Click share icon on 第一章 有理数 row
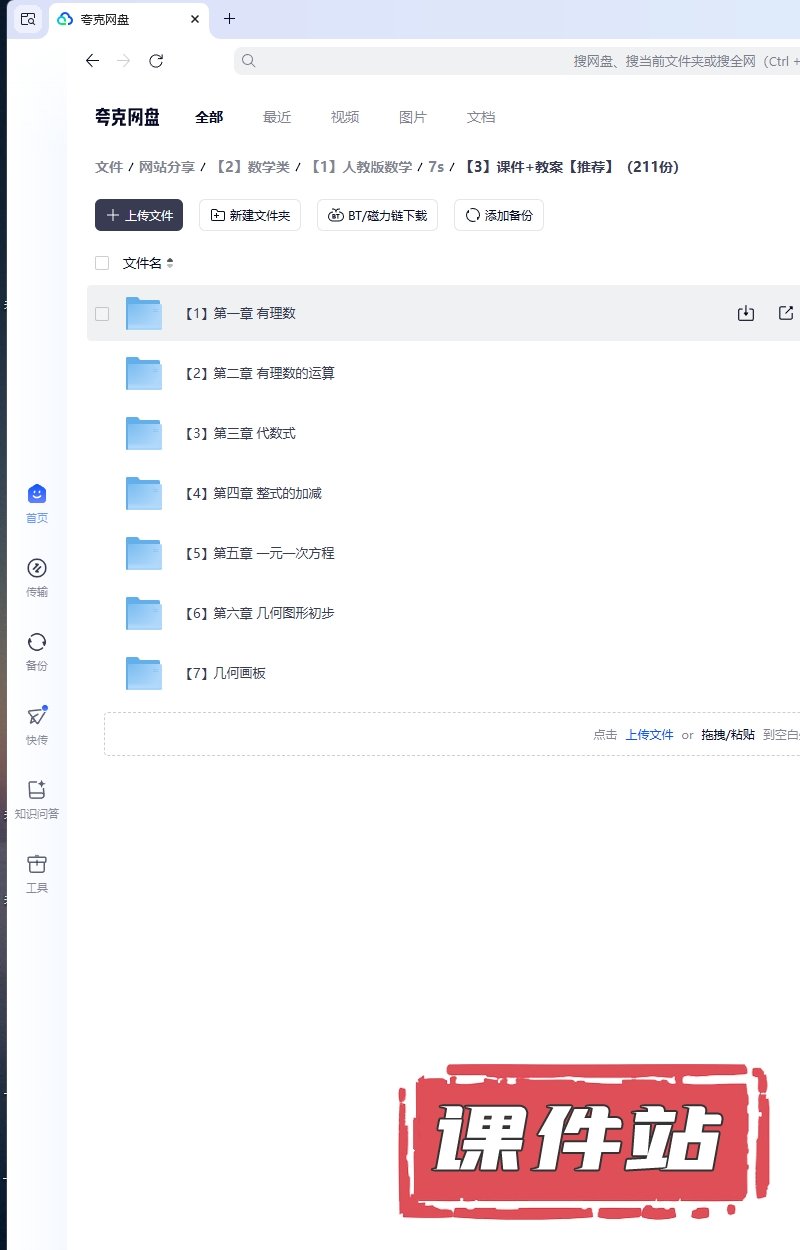 tap(786, 313)
